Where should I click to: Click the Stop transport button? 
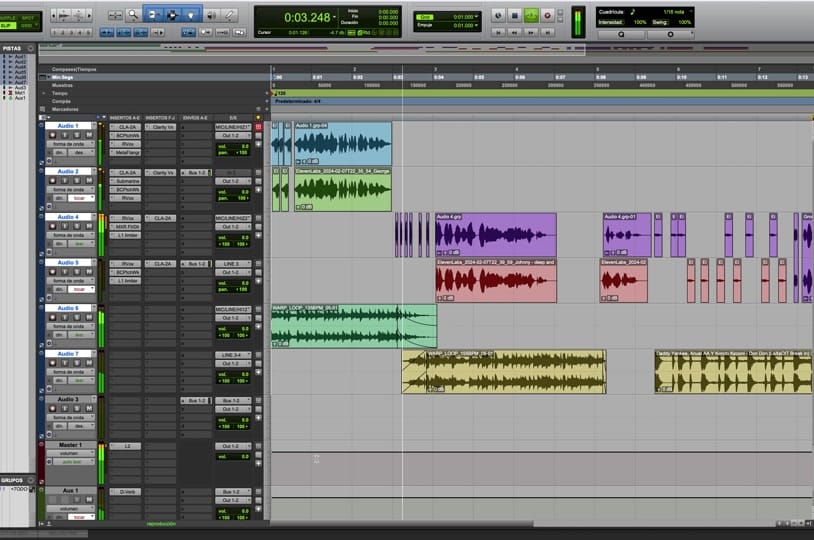pos(514,16)
